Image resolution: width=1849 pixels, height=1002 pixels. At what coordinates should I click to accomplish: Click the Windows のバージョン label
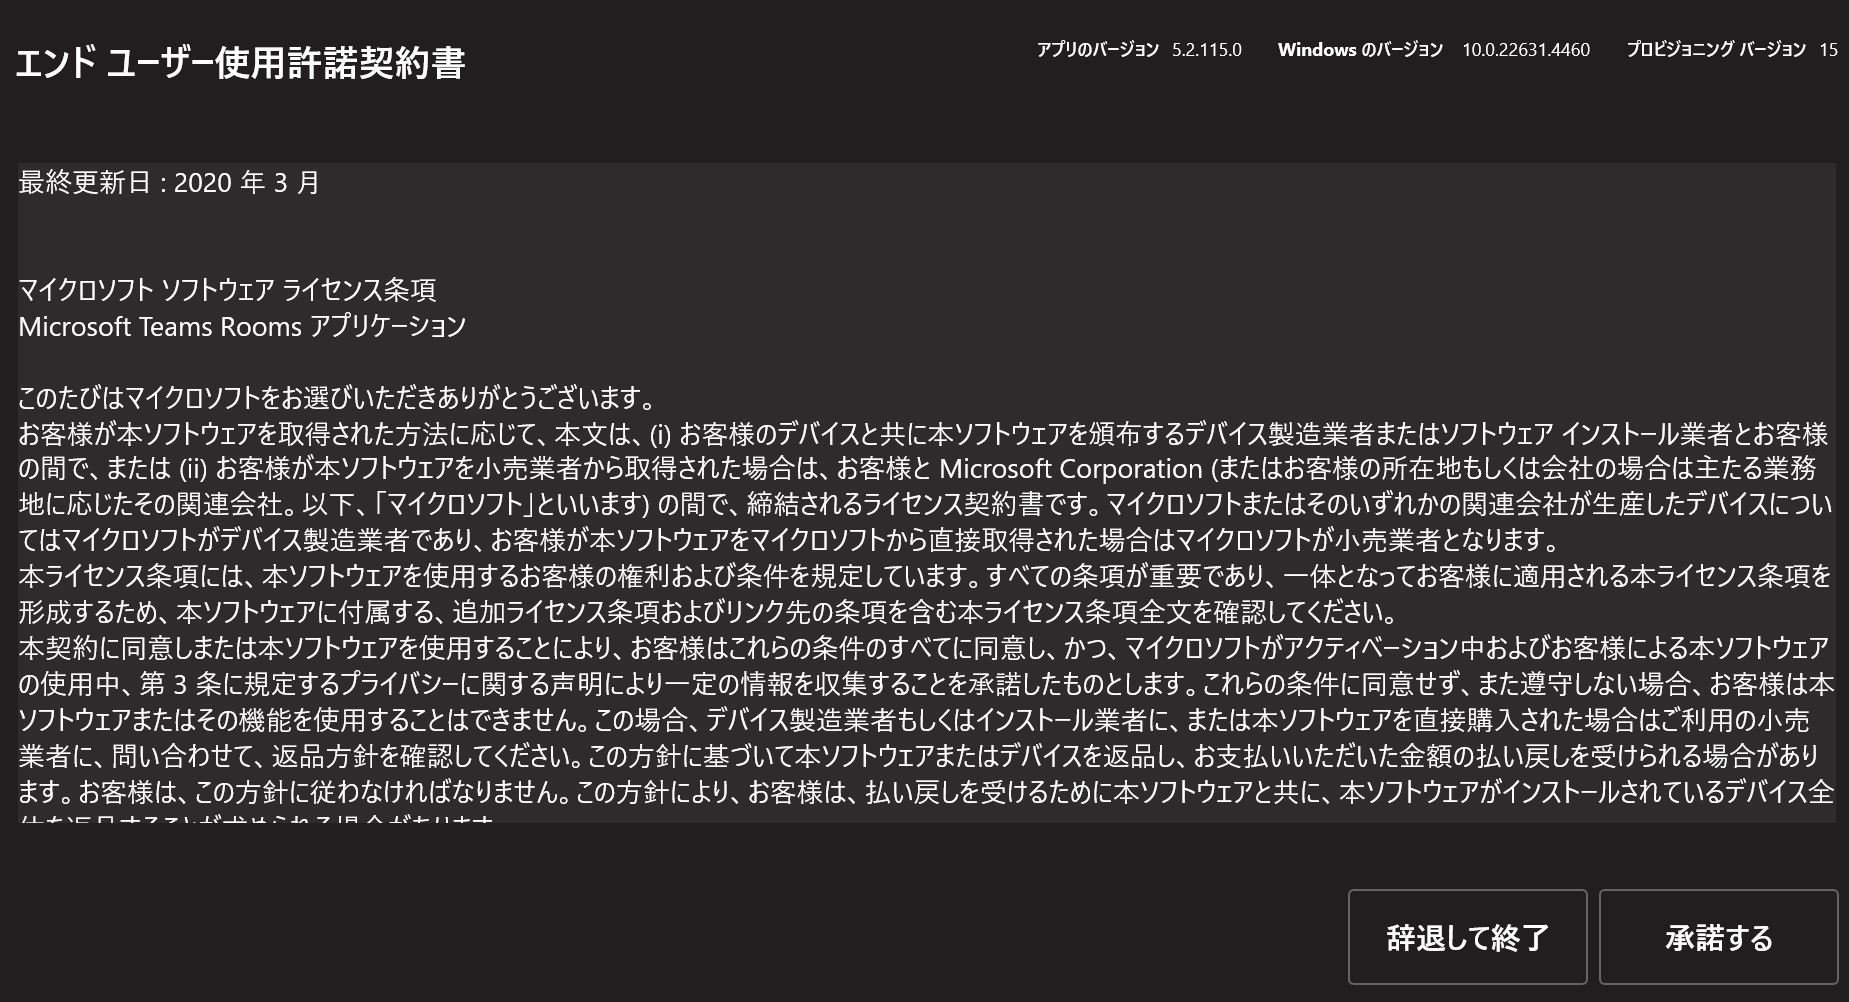click(x=1360, y=50)
